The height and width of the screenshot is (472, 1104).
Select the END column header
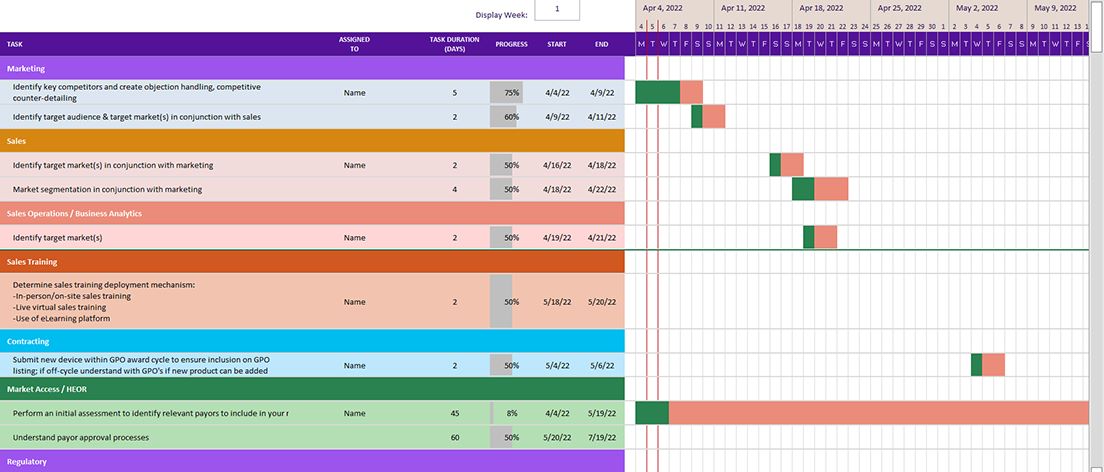pyautogui.click(x=601, y=44)
